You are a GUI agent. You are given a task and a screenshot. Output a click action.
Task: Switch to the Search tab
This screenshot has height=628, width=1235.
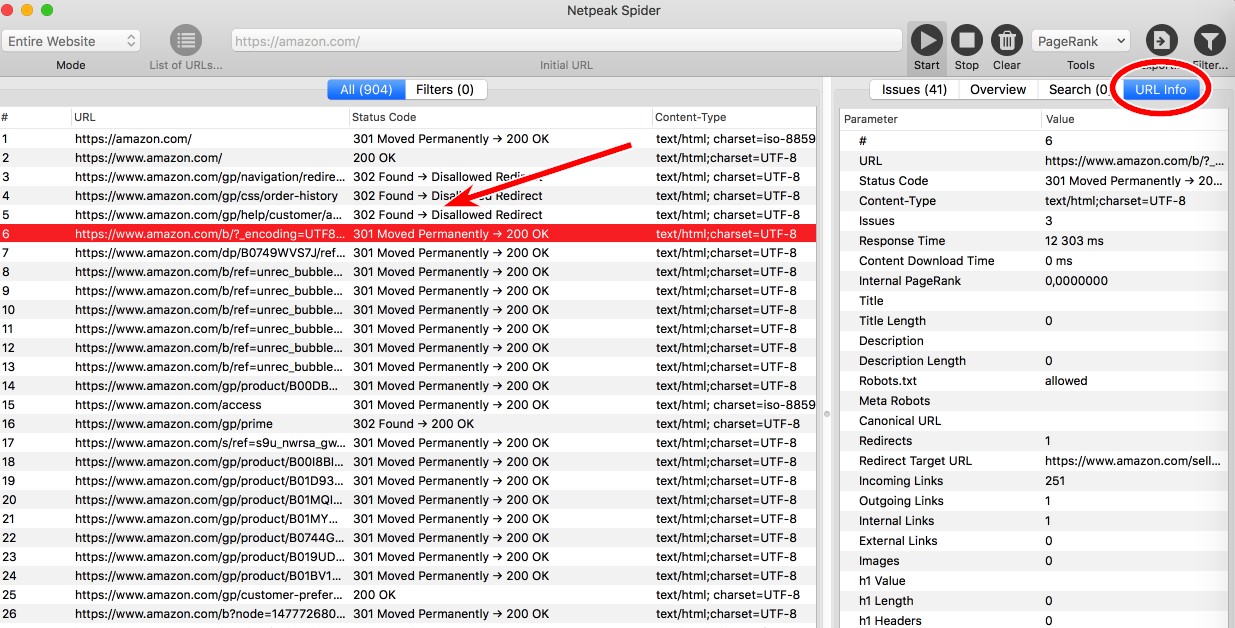click(x=1076, y=89)
